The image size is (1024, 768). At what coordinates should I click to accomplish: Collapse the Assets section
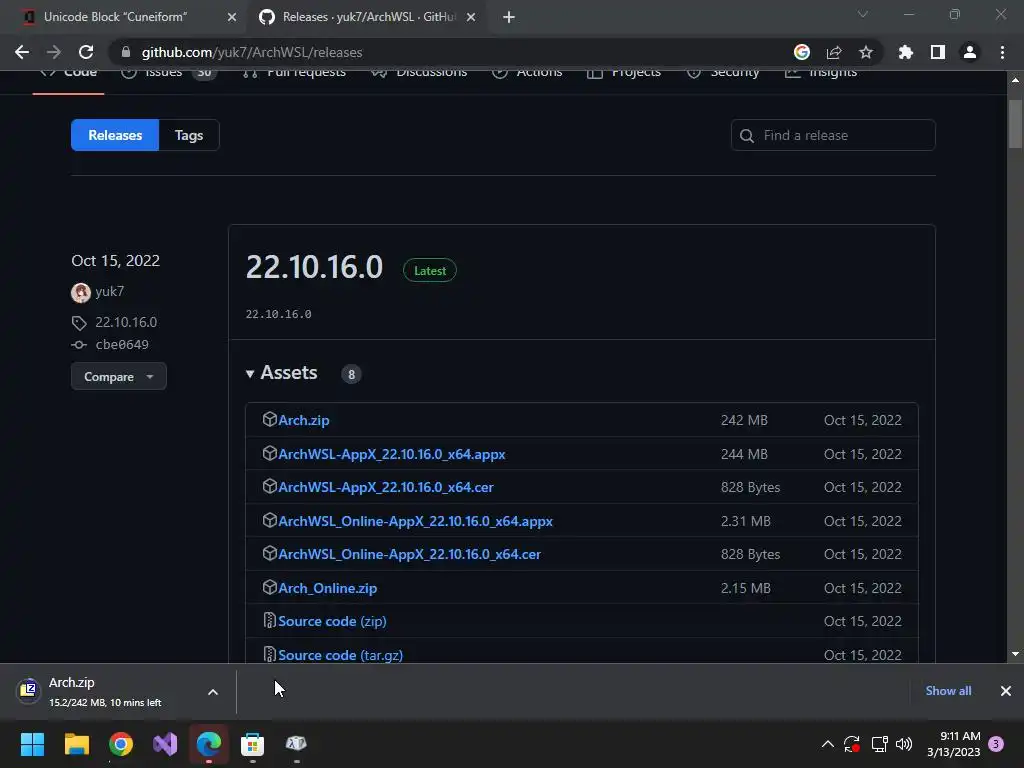click(281, 373)
